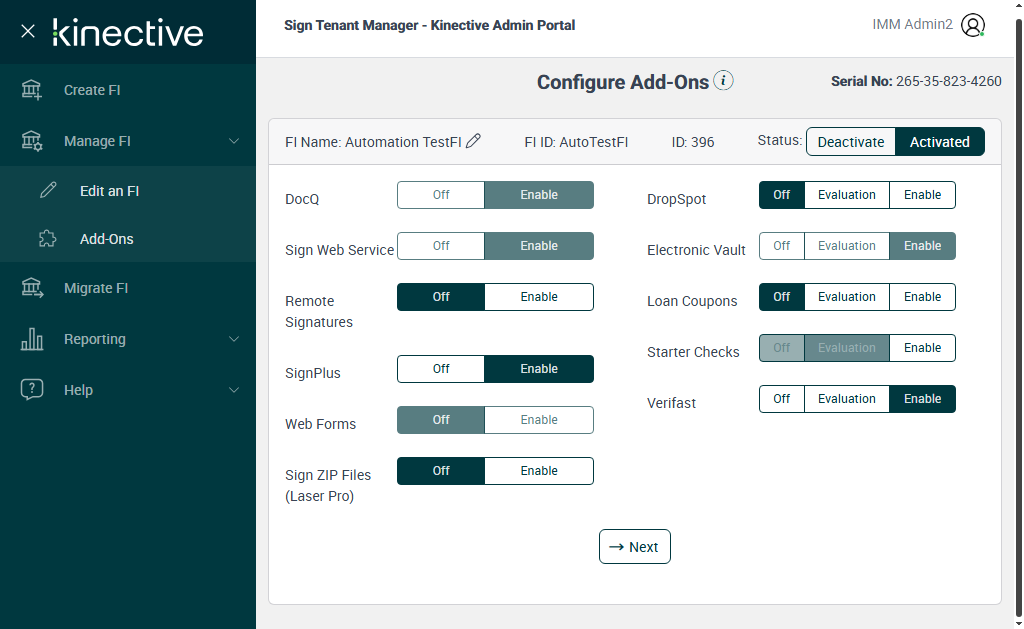The image size is (1024, 629).
Task: Set DropSpot to Evaluation
Action: [x=846, y=195]
